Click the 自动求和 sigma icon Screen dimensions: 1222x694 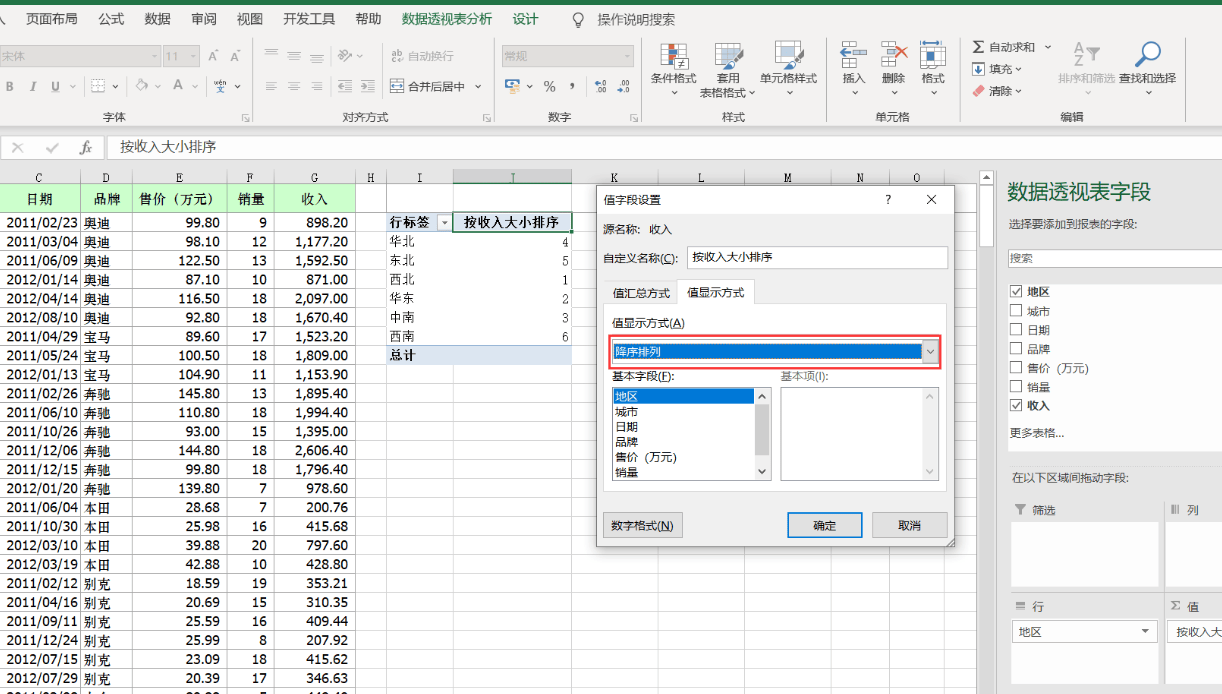(979, 47)
